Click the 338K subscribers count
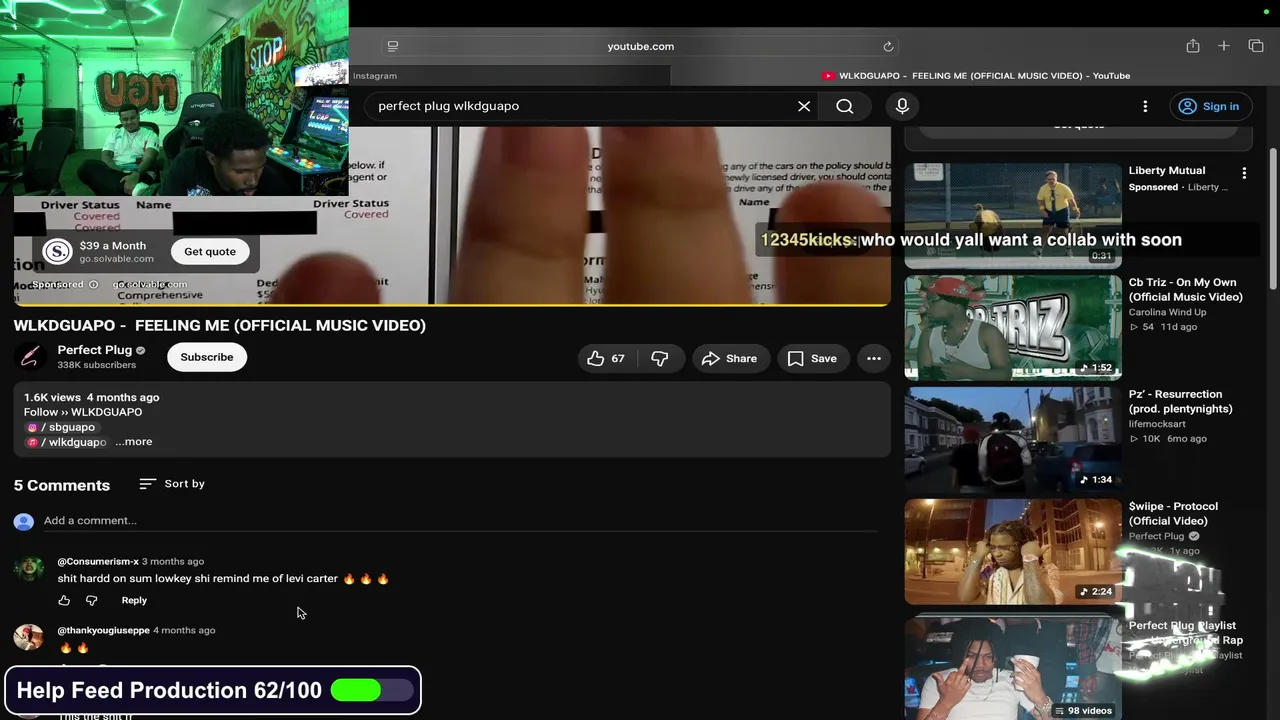 click(x=97, y=366)
